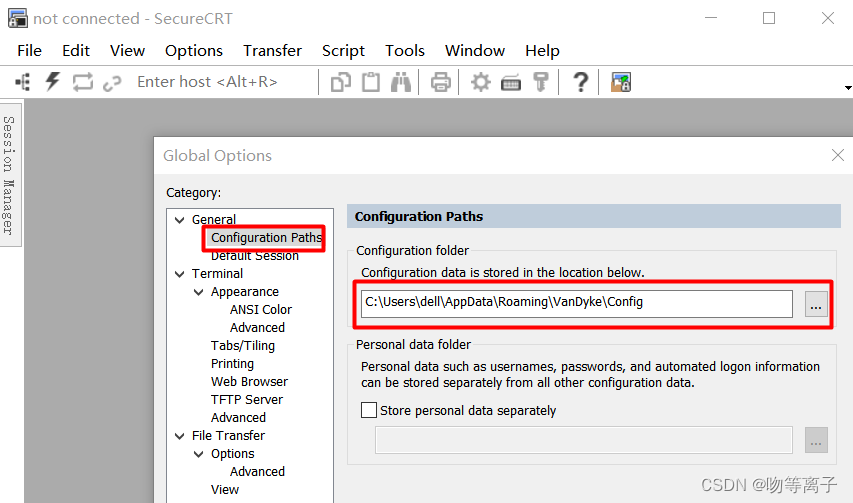This screenshot has width=853, height=503.
Task: Select Printing in the category tree
Action: point(232,363)
